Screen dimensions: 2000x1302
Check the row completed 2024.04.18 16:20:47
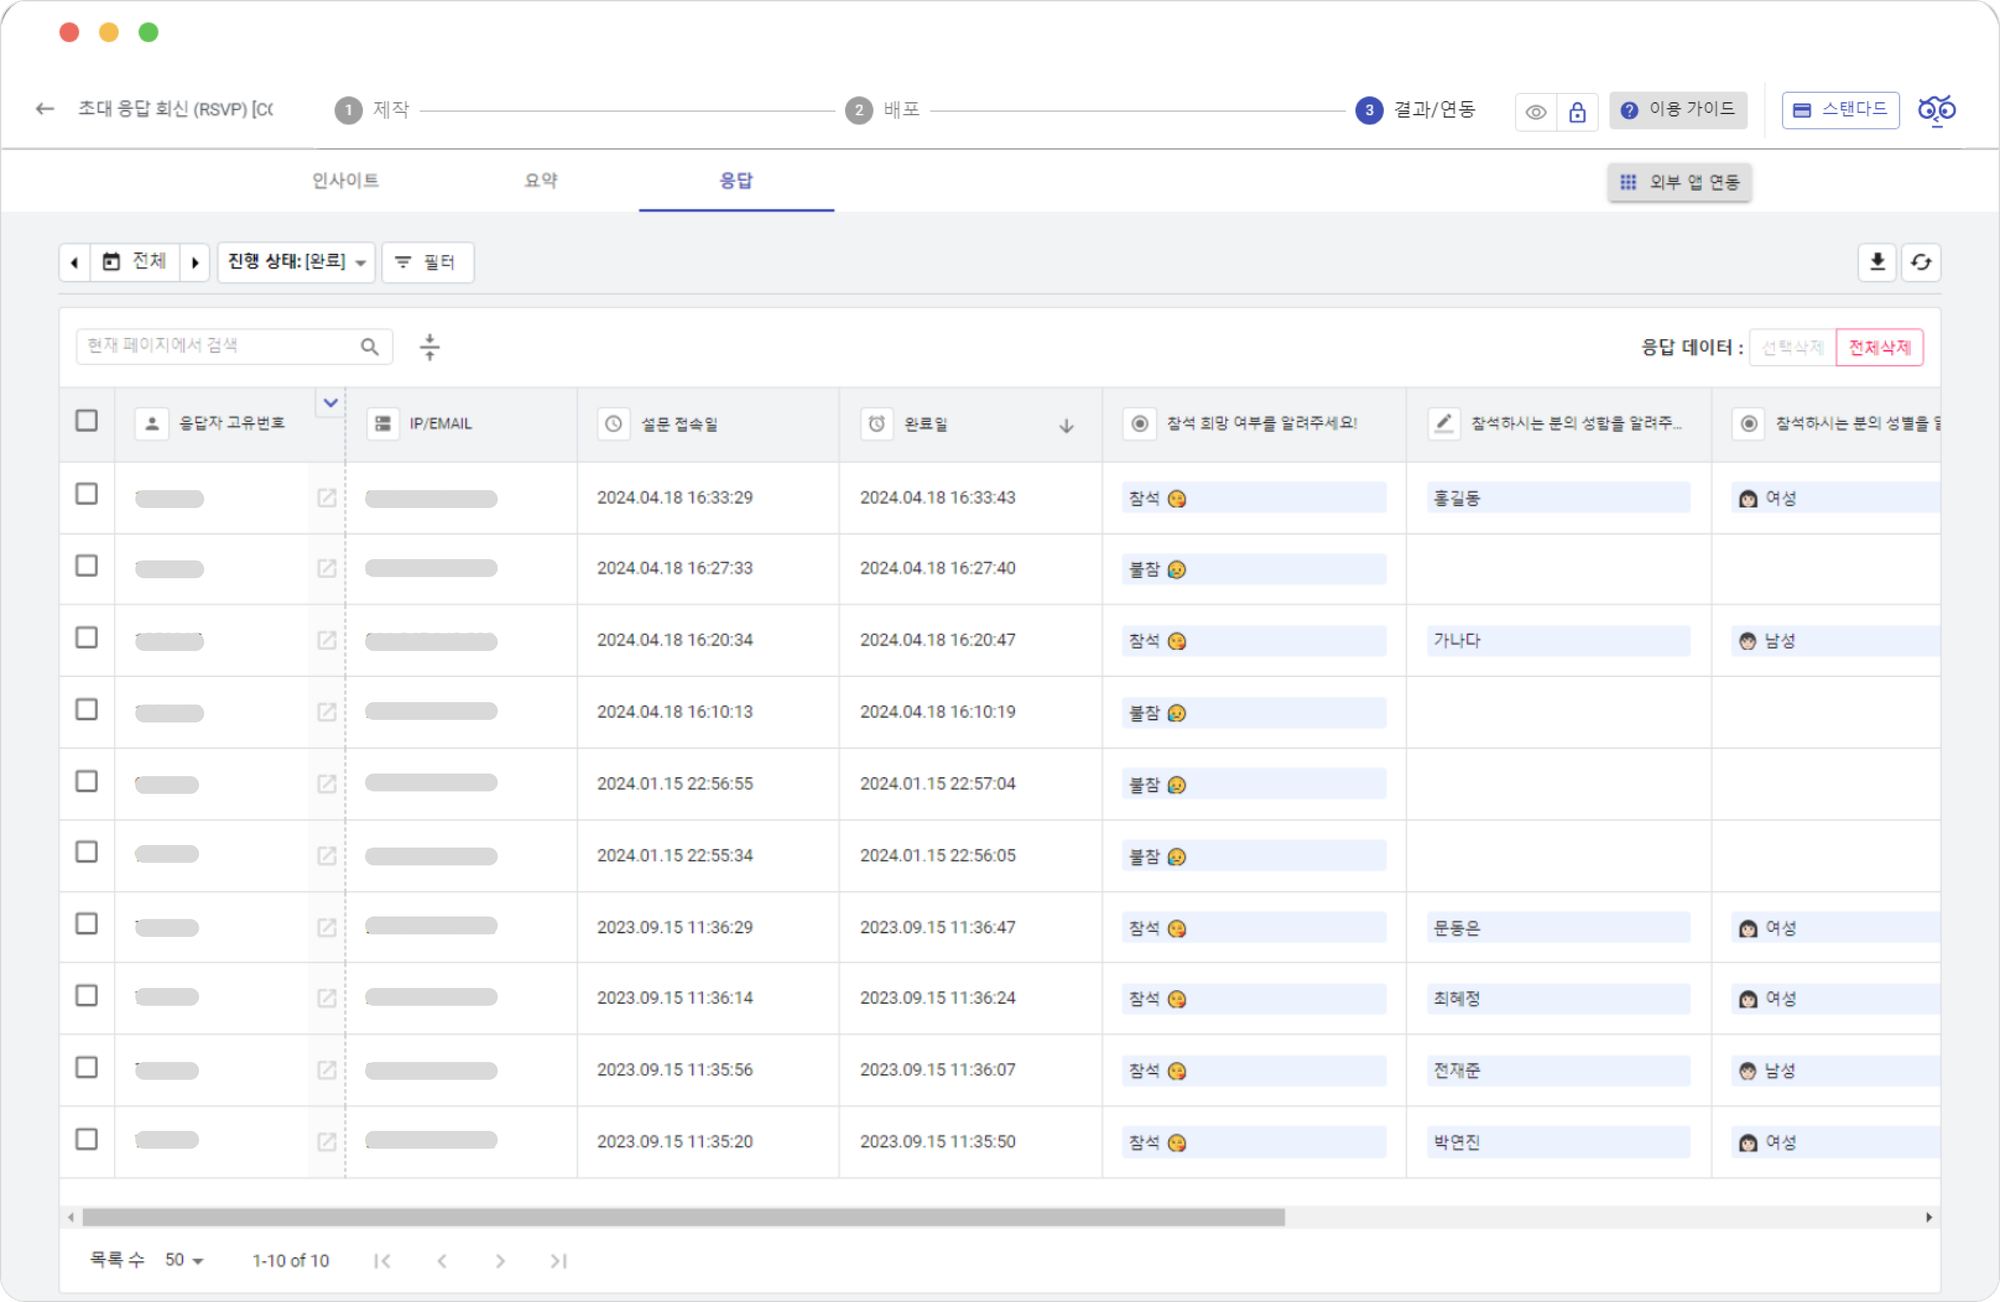[x=87, y=638]
